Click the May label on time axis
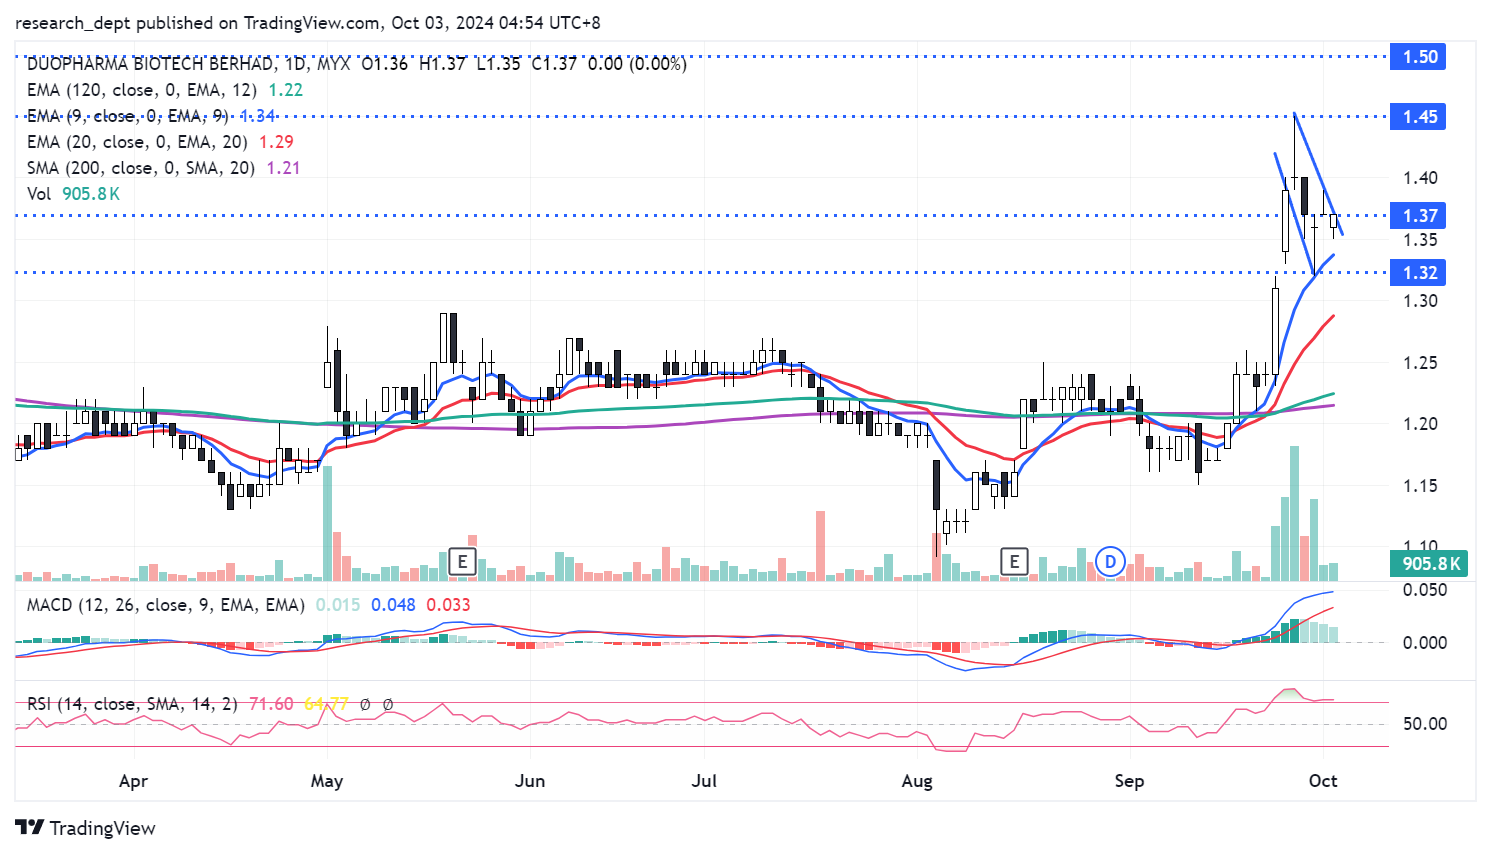Viewport: 1491px width, 854px height. 327,781
